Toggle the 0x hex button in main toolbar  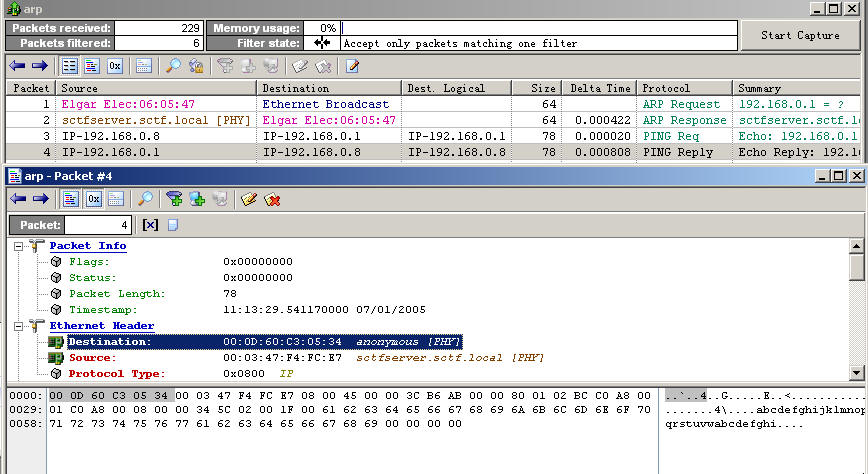tap(114, 67)
